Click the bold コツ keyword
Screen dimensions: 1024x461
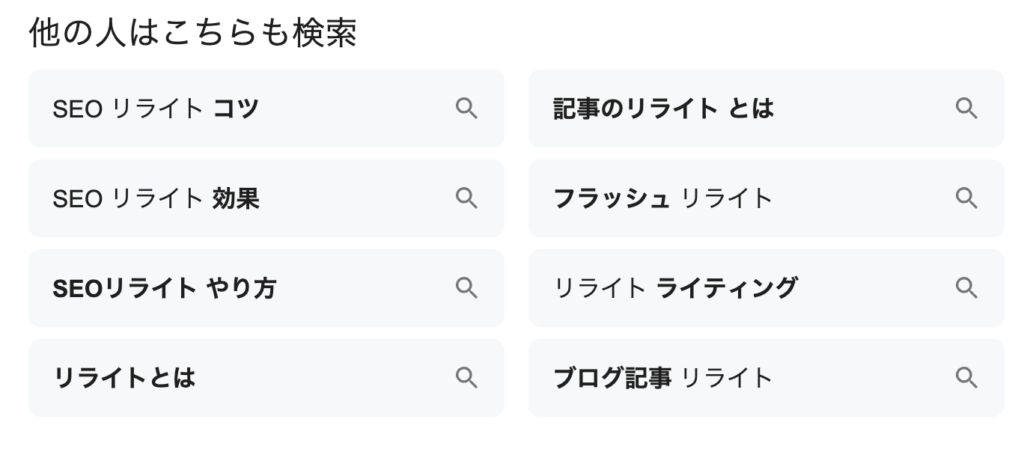click(236, 109)
